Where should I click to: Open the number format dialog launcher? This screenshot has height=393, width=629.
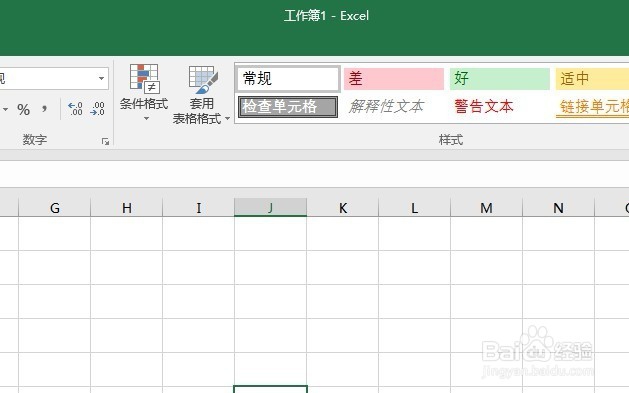click(106, 141)
